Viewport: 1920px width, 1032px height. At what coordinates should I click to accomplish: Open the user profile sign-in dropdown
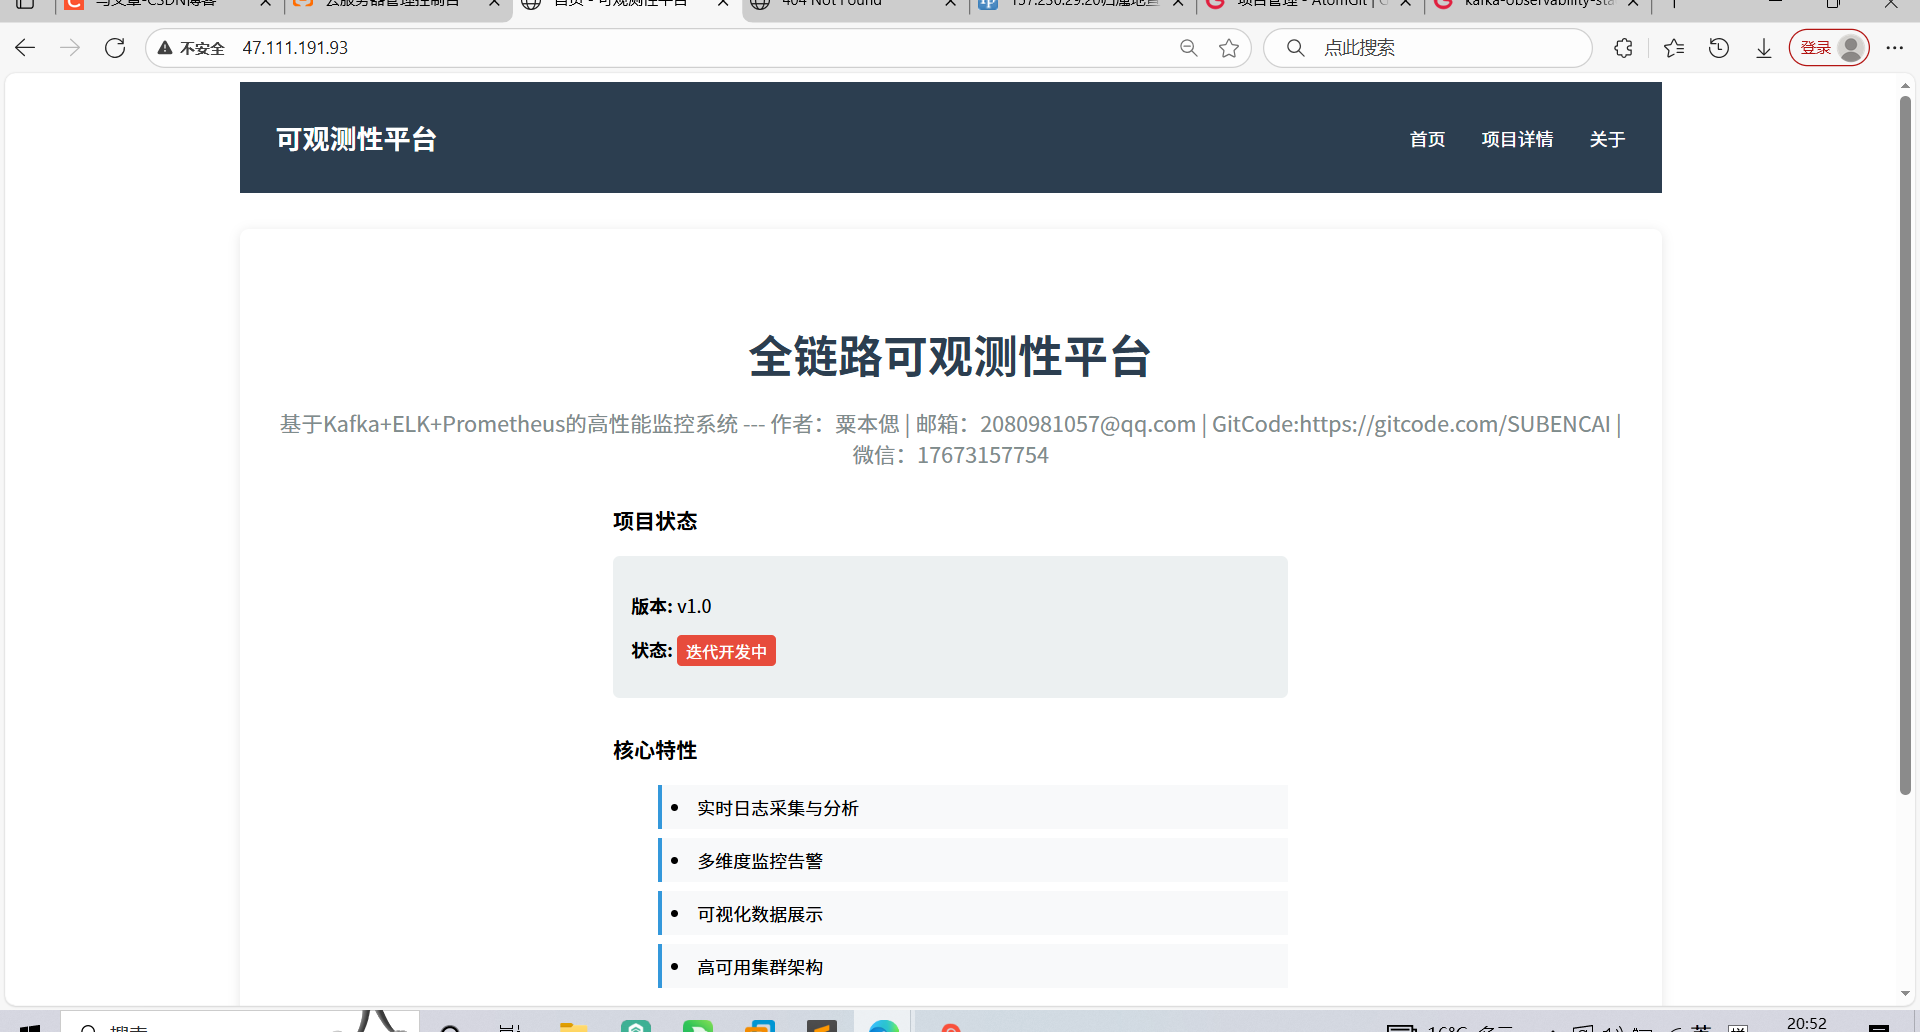(1849, 47)
